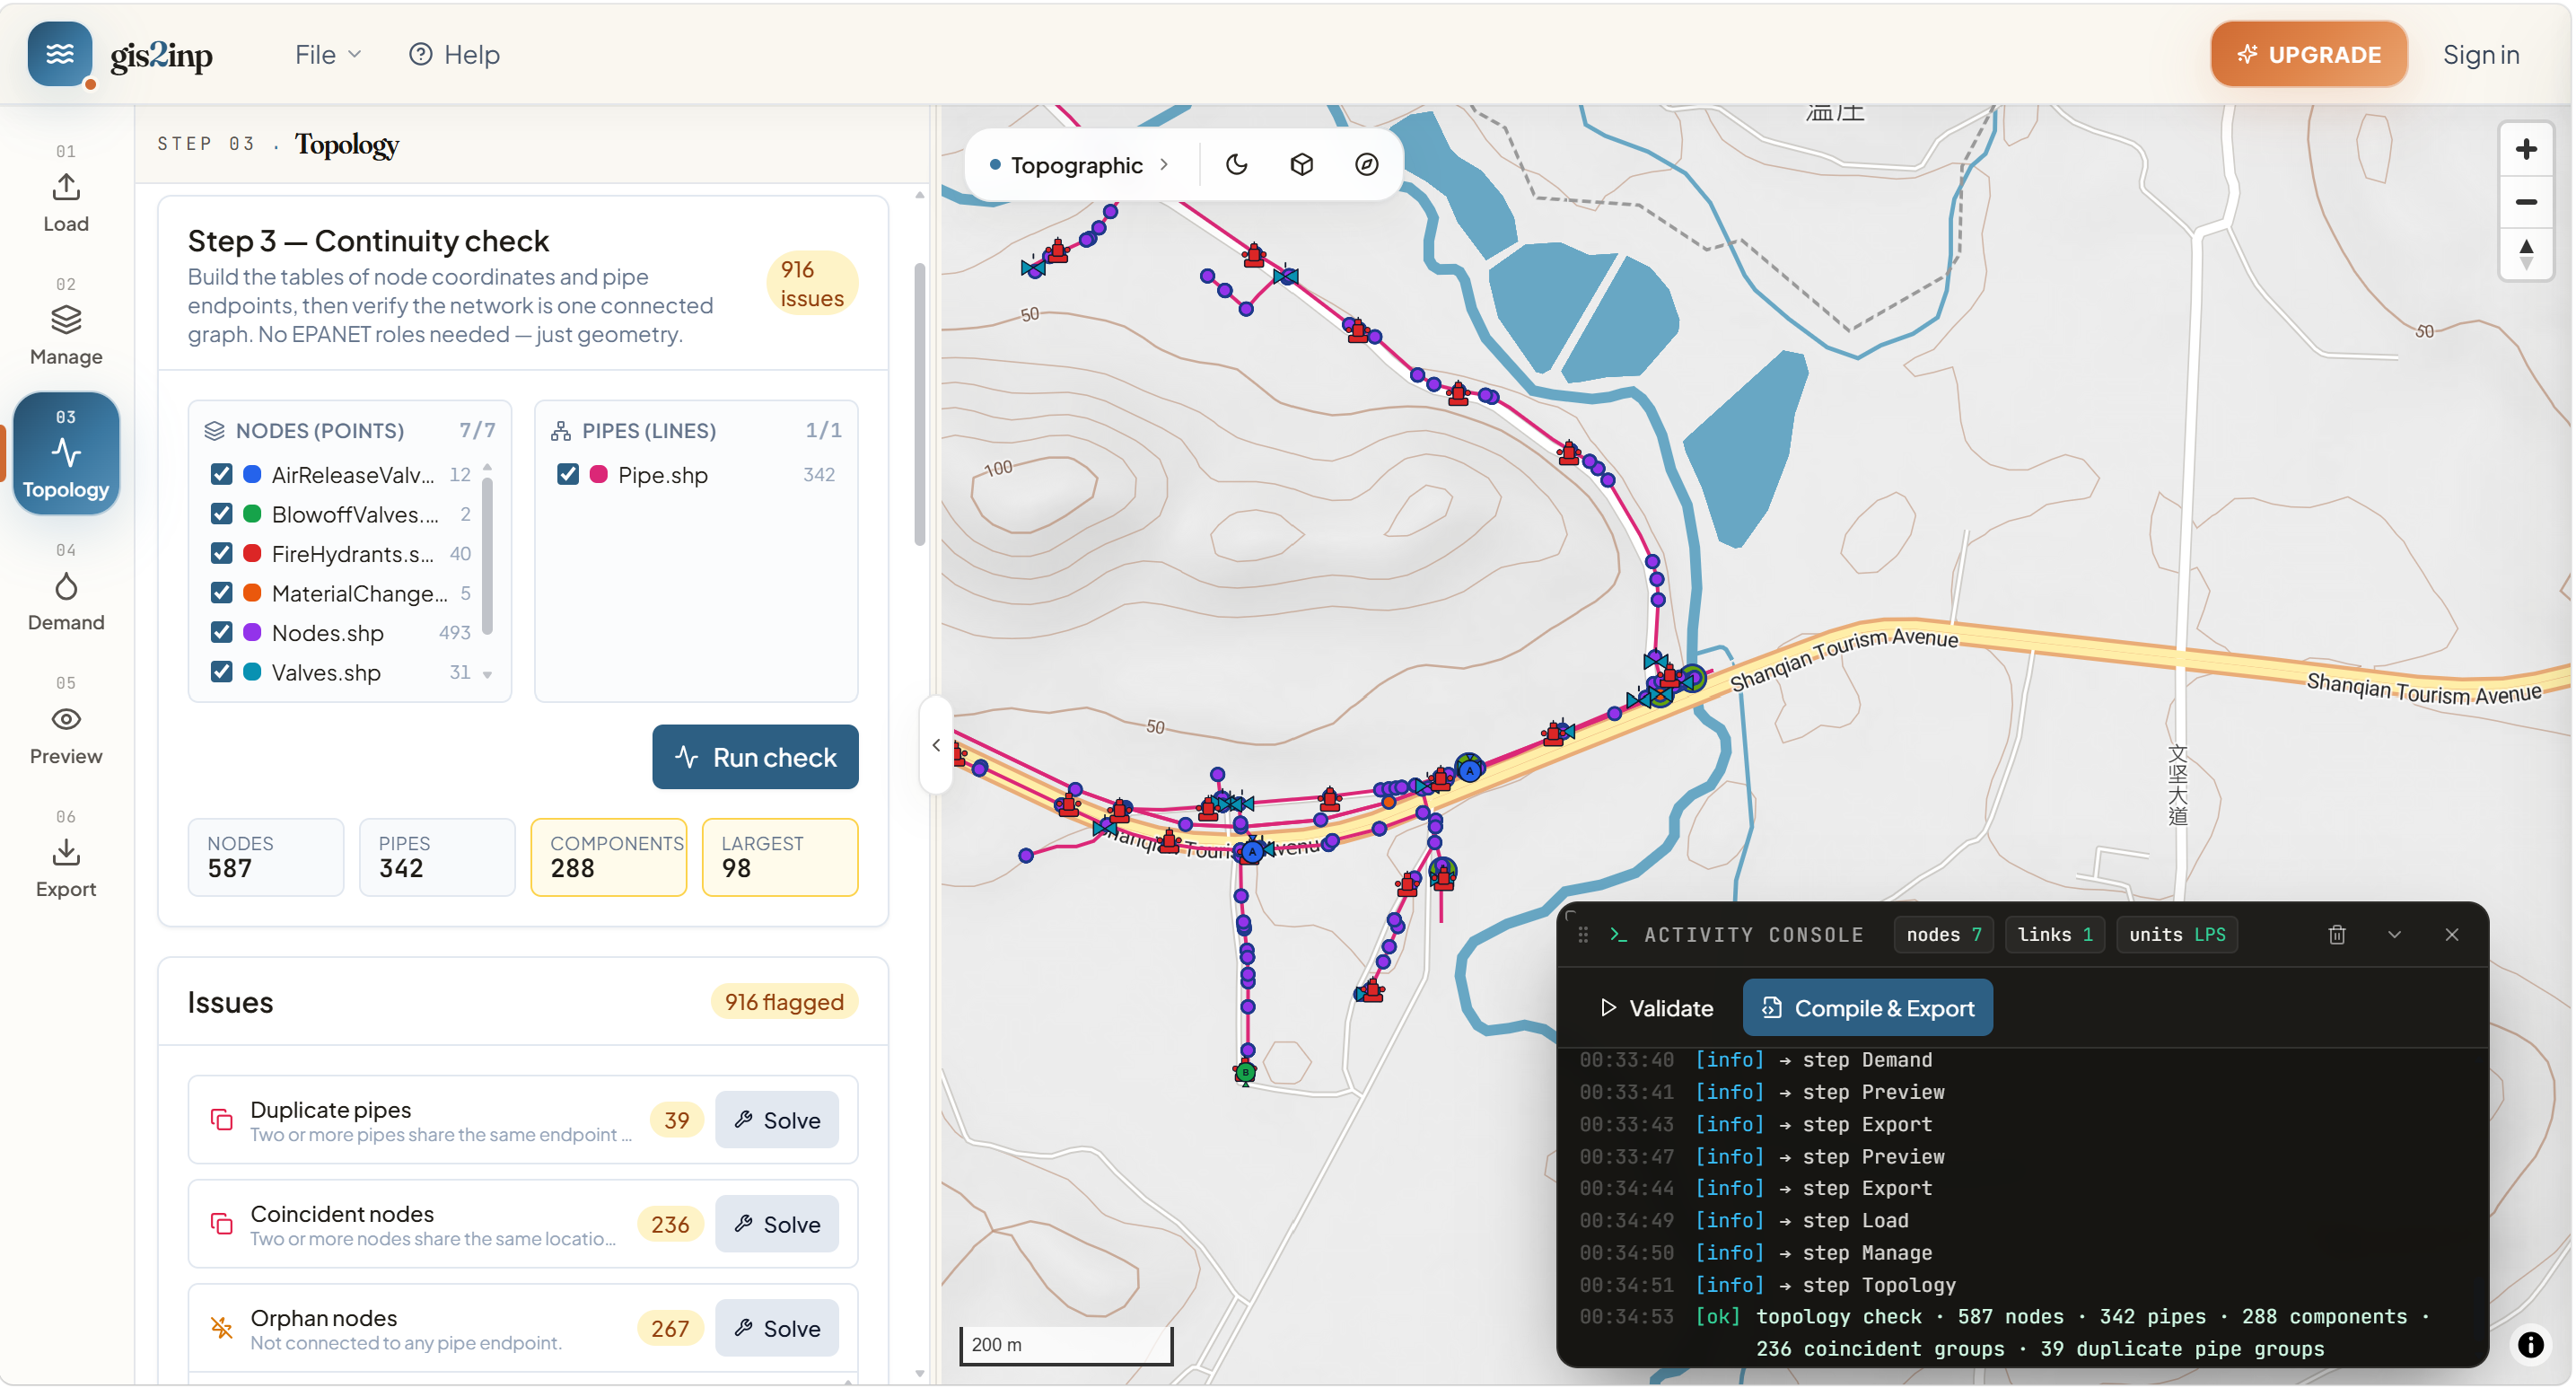Viewport: 2576px width, 1388px height.
Task: Reset map bearing to north
Action: coord(2525,254)
